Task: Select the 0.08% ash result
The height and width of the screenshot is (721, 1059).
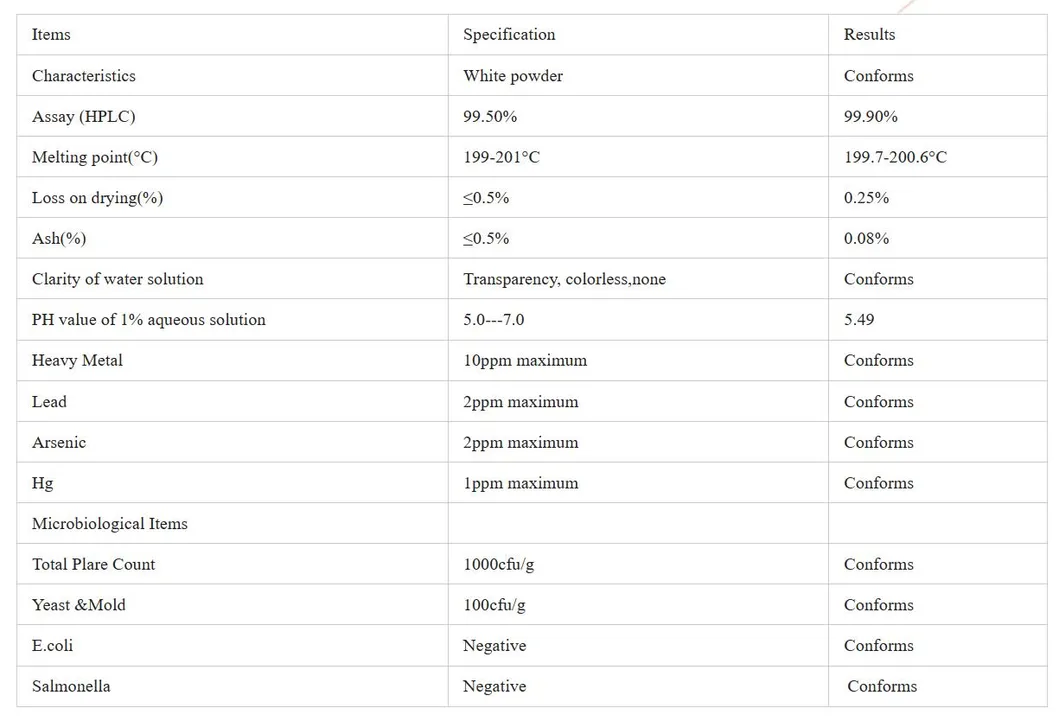Action: click(866, 238)
